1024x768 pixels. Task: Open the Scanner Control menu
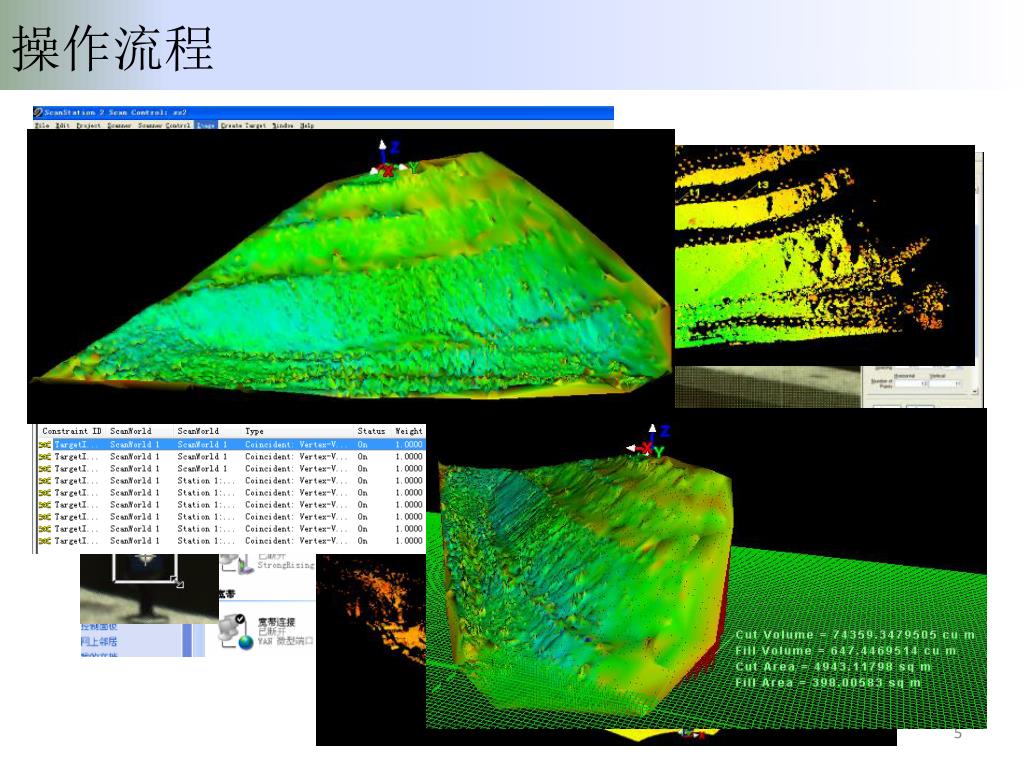[164, 125]
